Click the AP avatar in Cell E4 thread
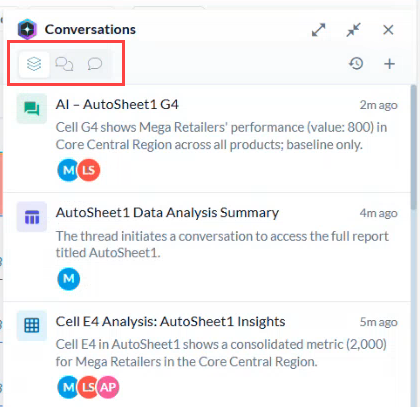420x407 pixels. click(x=108, y=387)
